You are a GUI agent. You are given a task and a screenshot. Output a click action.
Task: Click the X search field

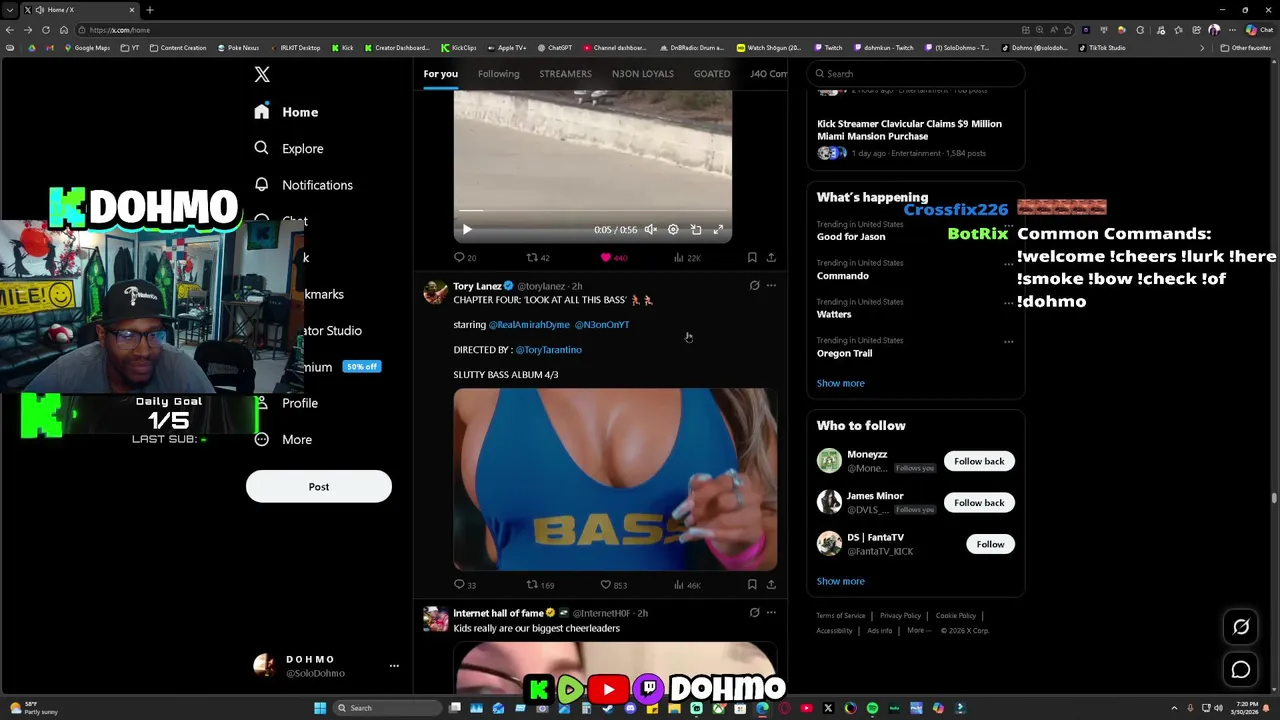click(917, 73)
